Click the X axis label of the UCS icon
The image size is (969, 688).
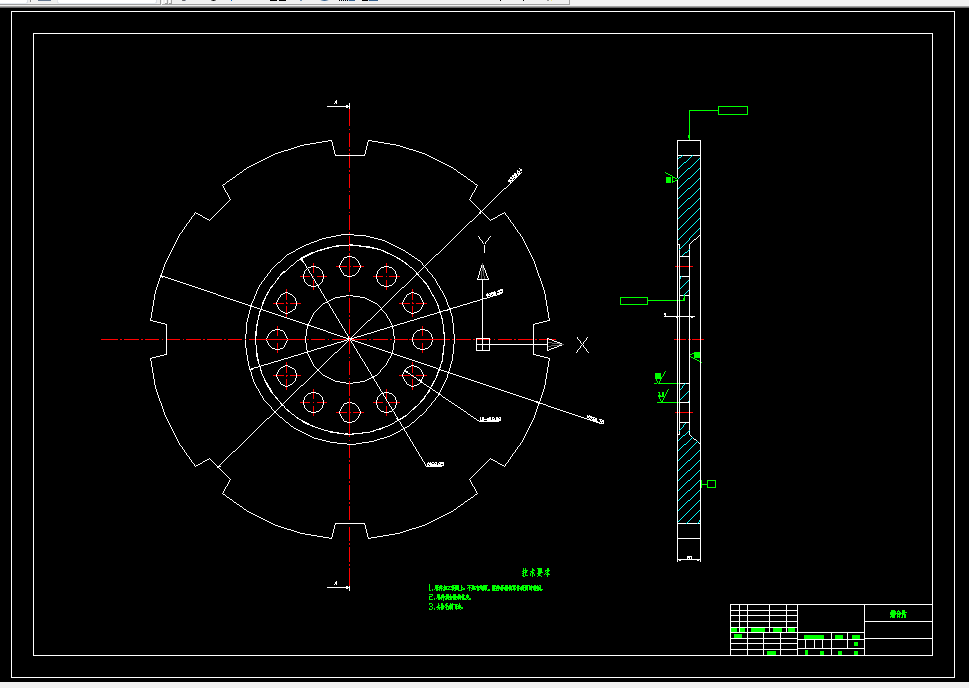click(582, 345)
